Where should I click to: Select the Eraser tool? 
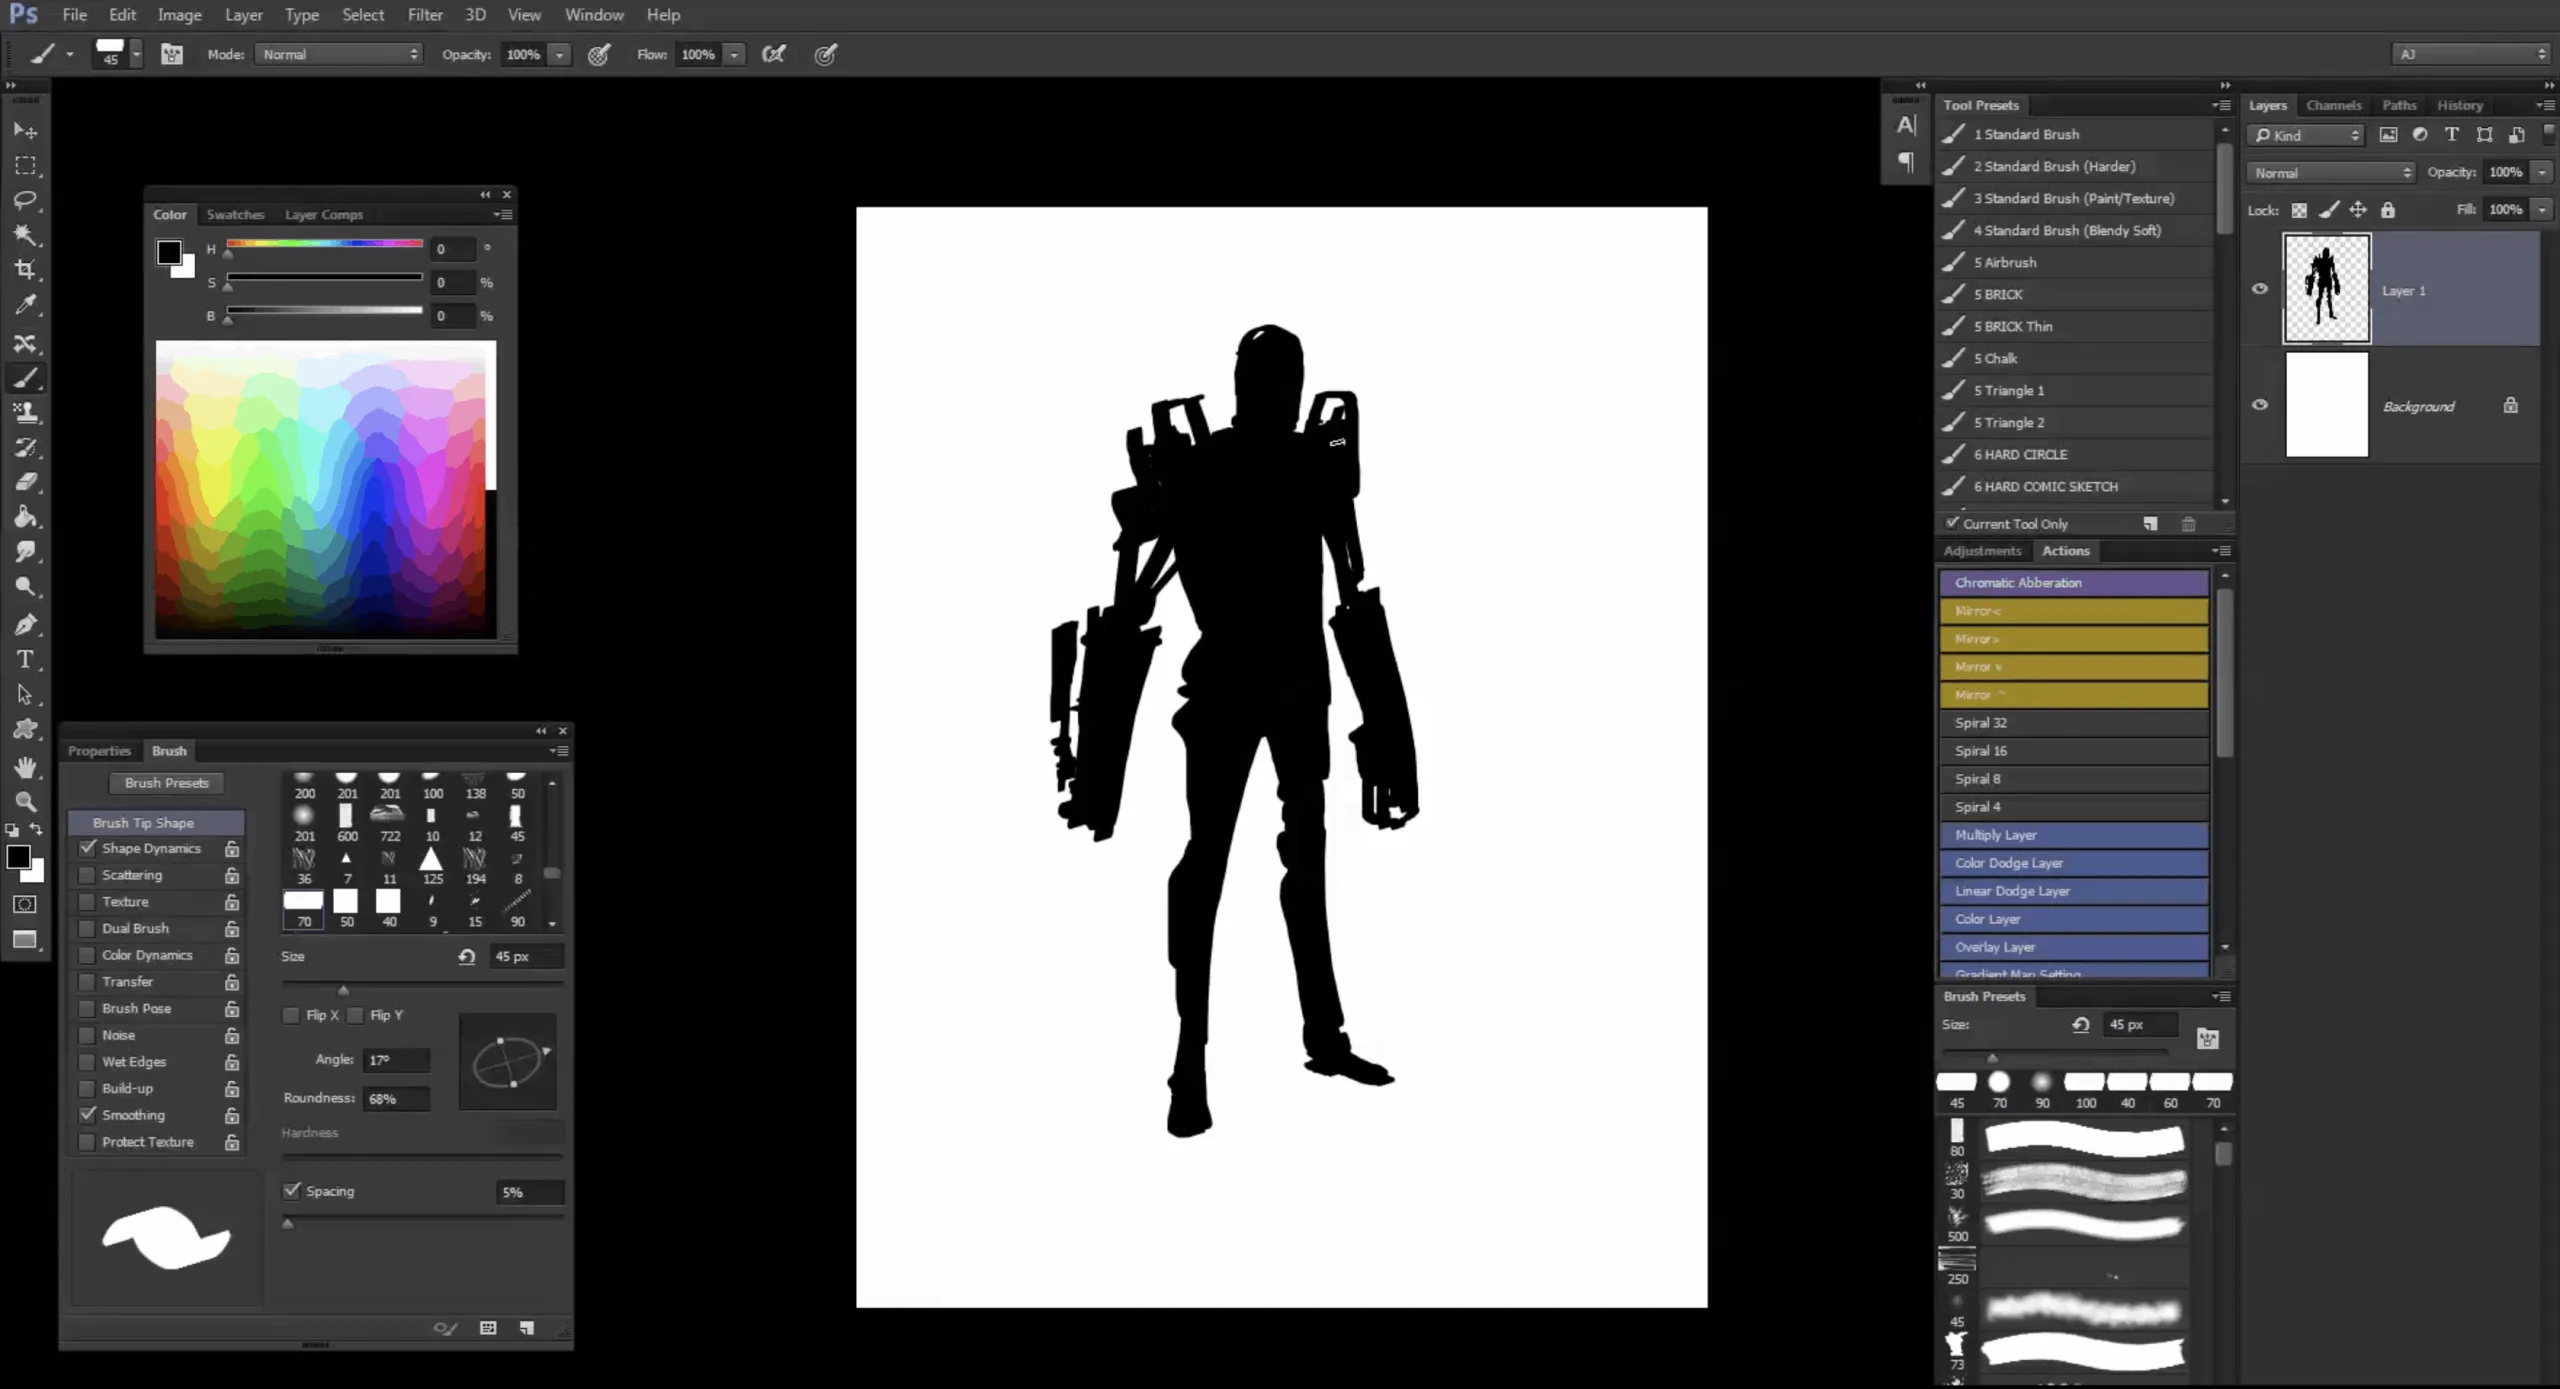25,482
